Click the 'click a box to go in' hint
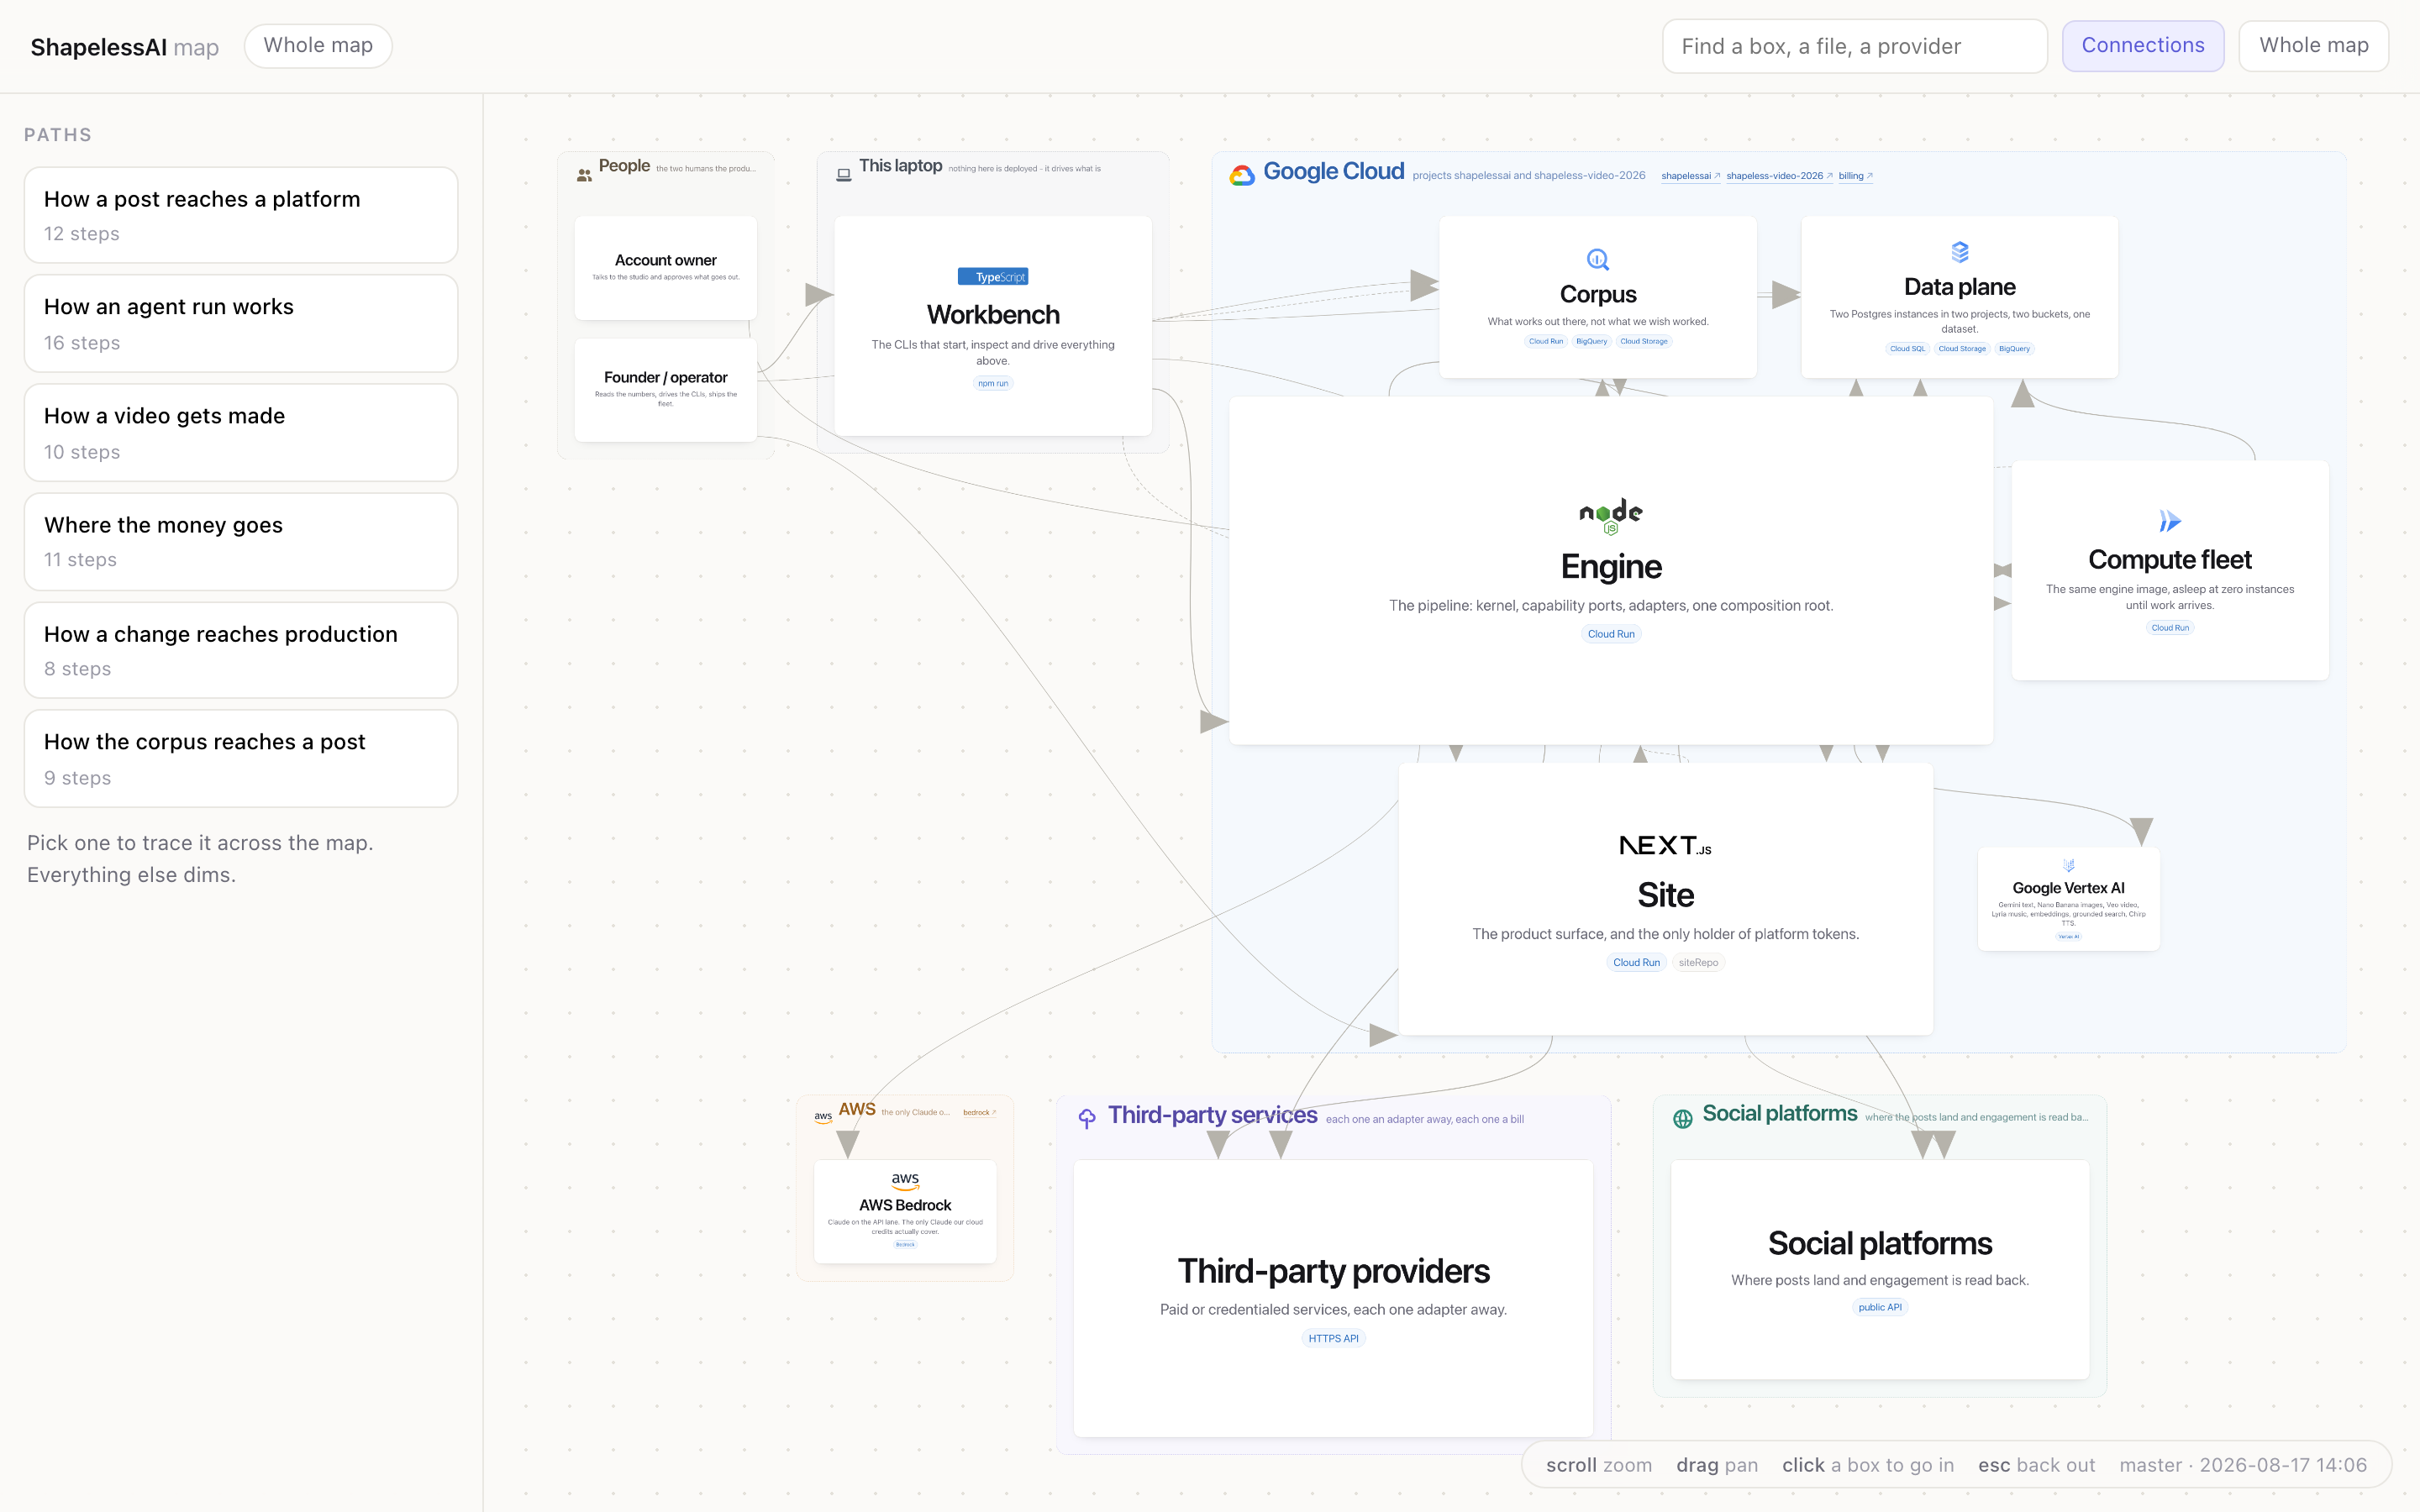 [x=1868, y=1465]
